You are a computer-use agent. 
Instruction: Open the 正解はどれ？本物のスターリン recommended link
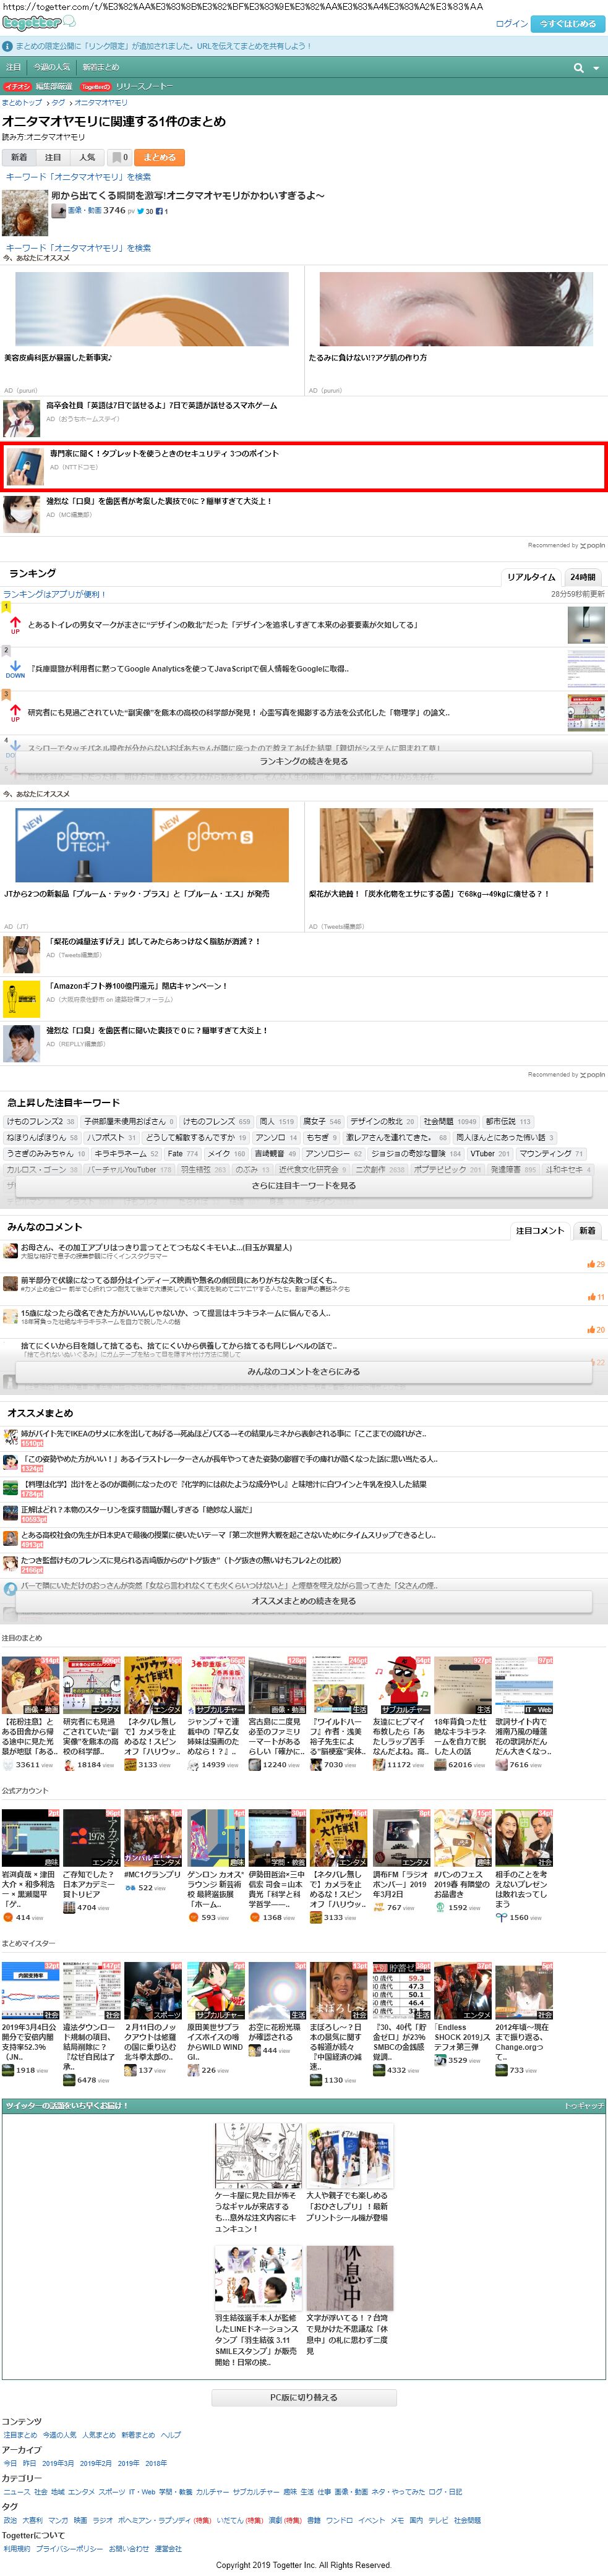pos(137,1510)
